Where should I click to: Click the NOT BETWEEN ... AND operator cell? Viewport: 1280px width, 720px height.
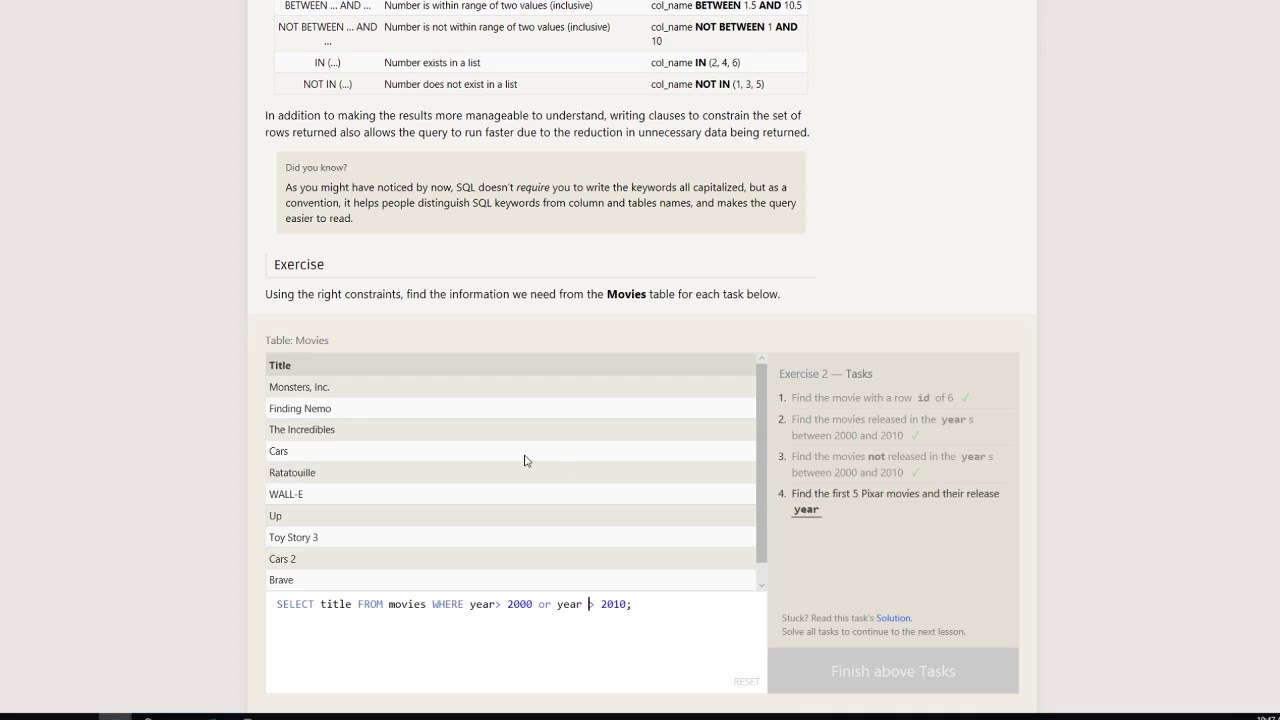327,34
